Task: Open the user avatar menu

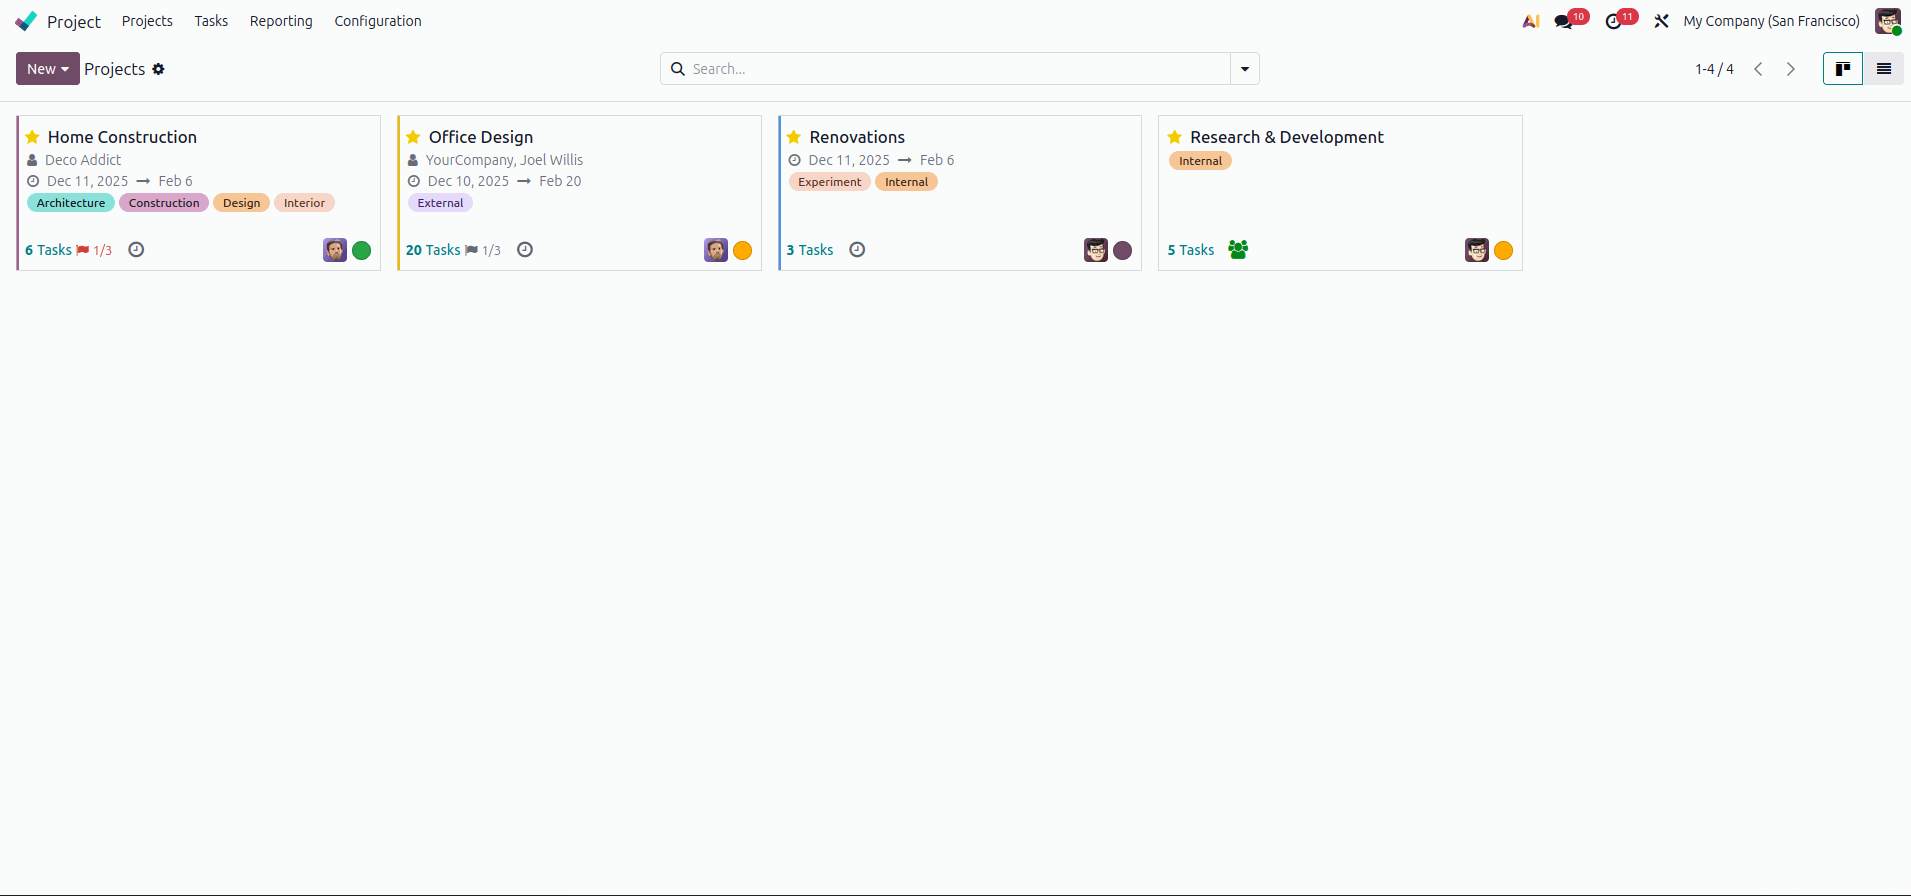Action: point(1888,21)
